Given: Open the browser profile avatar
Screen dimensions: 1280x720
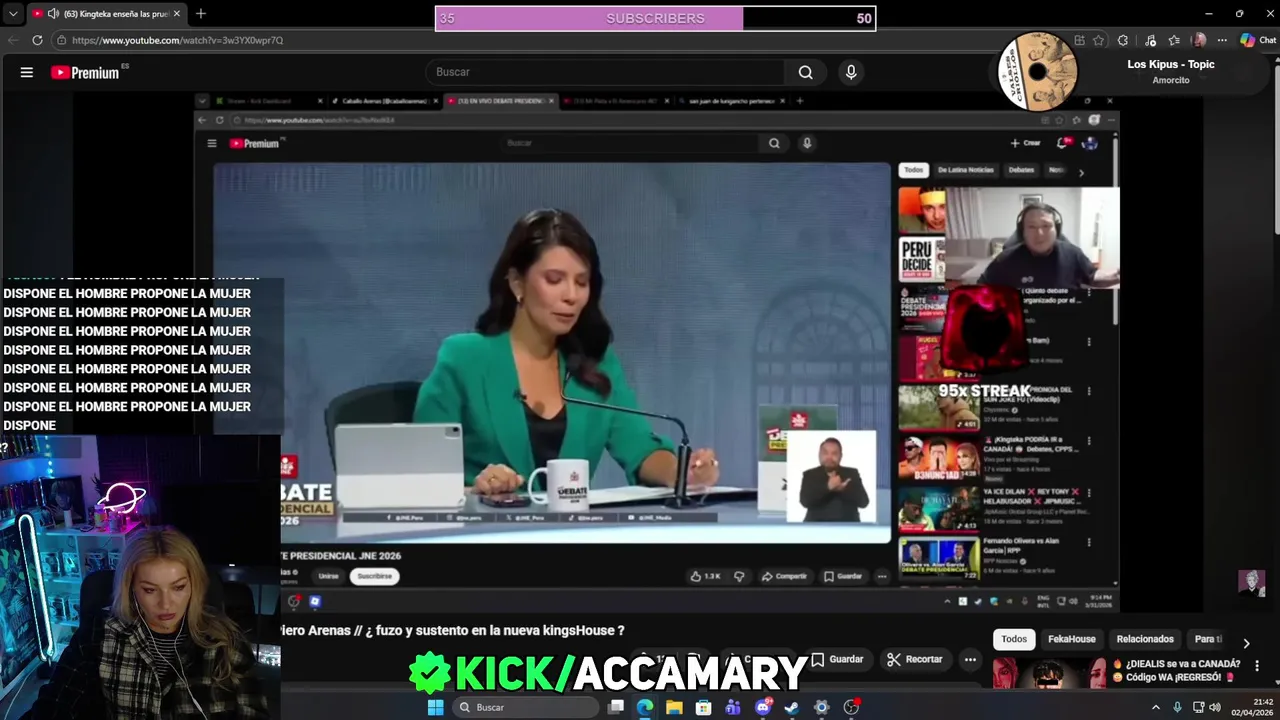Looking at the screenshot, I should point(1199,40).
